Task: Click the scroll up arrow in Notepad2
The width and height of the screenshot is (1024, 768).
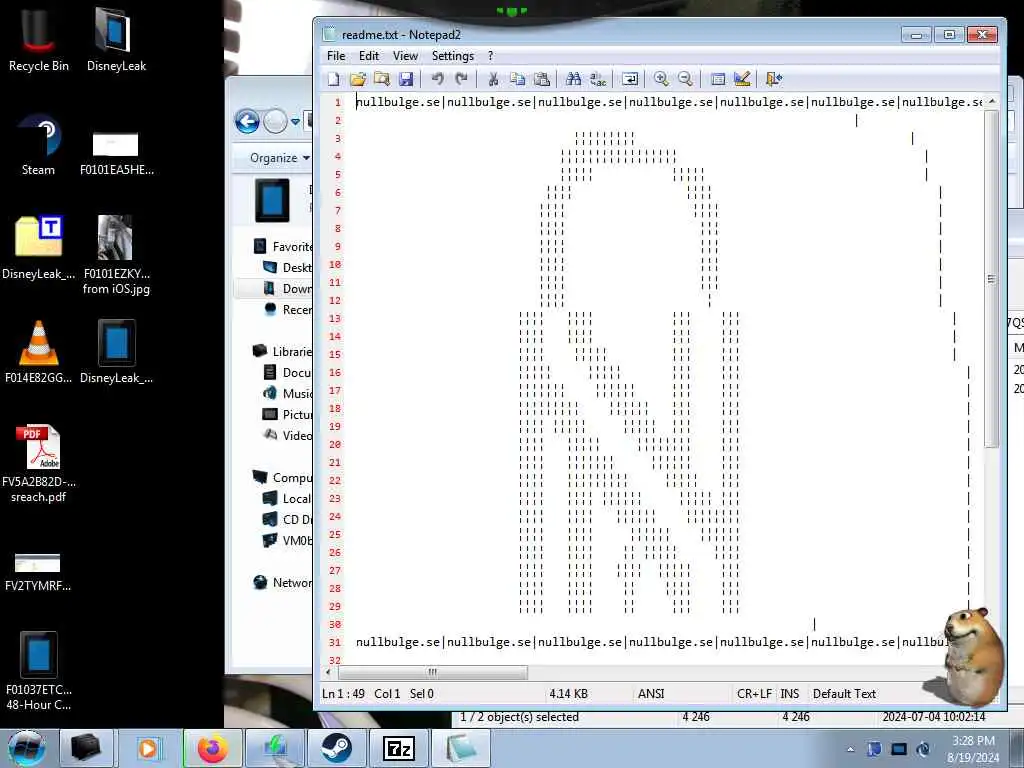Action: [991, 102]
